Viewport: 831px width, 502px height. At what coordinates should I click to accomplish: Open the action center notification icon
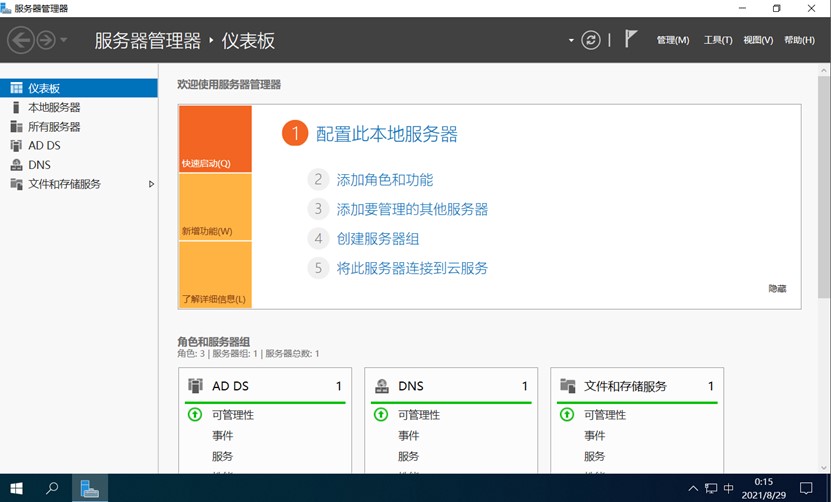(806, 488)
